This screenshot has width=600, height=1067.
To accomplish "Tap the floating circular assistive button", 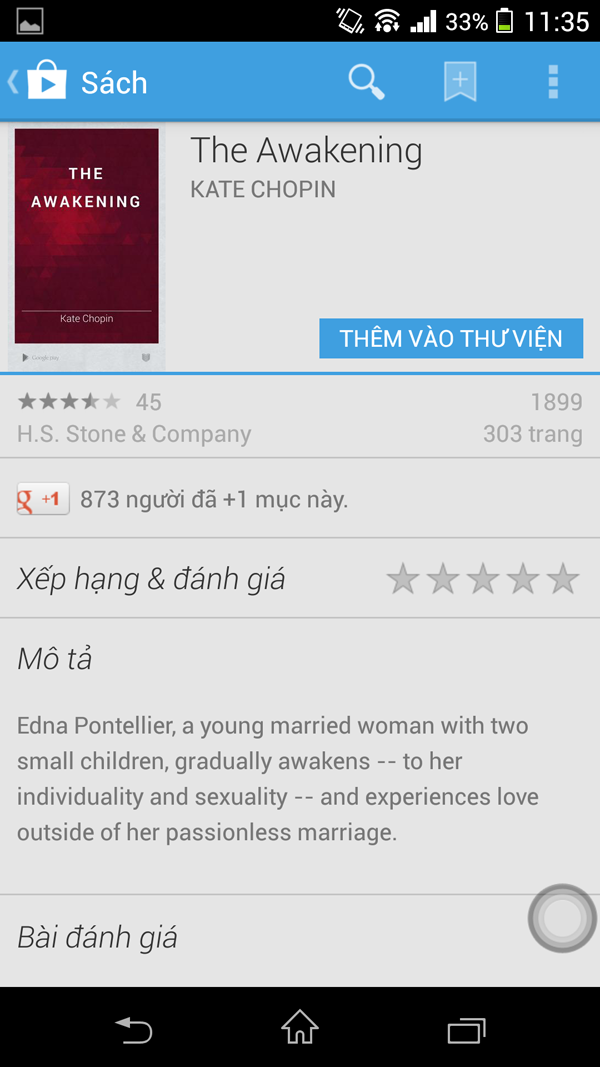I will tap(562, 918).
